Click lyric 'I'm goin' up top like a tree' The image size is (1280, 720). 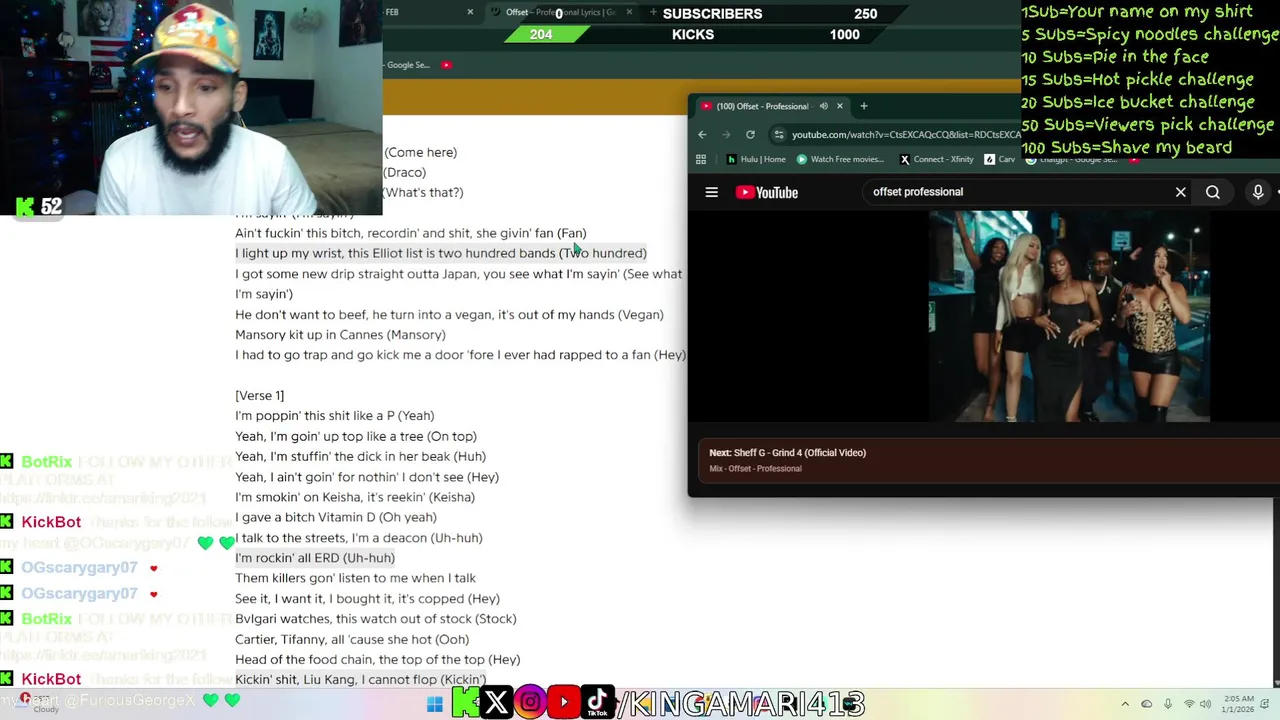click(356, 437)
